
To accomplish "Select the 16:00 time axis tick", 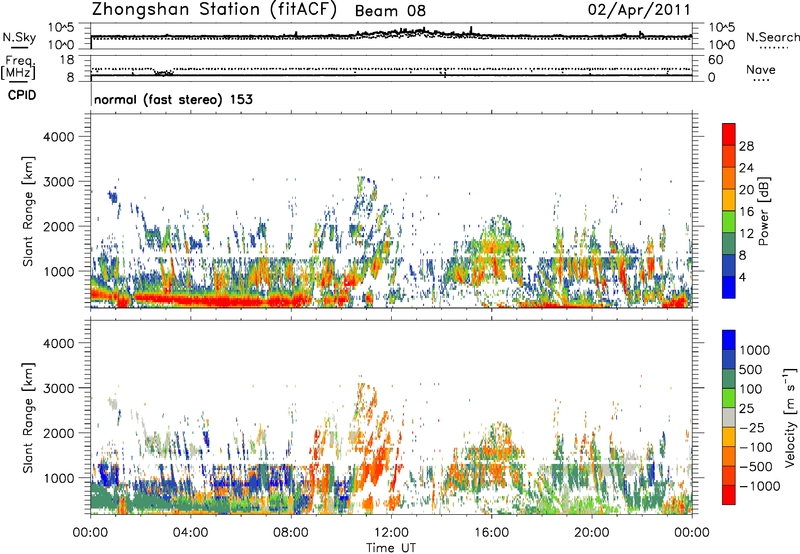I will coord(491,533).
